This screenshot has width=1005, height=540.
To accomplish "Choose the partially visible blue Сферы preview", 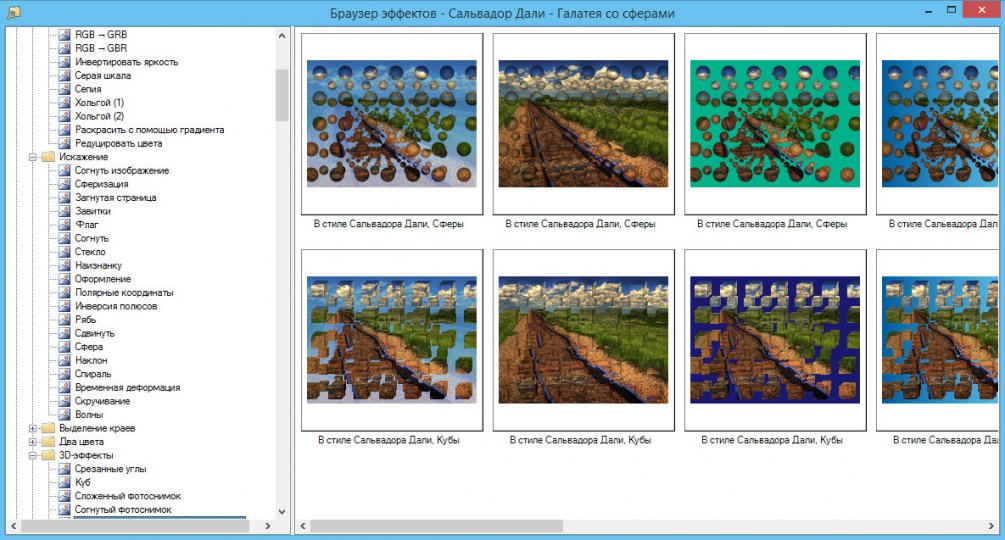I will click(938, 124).
